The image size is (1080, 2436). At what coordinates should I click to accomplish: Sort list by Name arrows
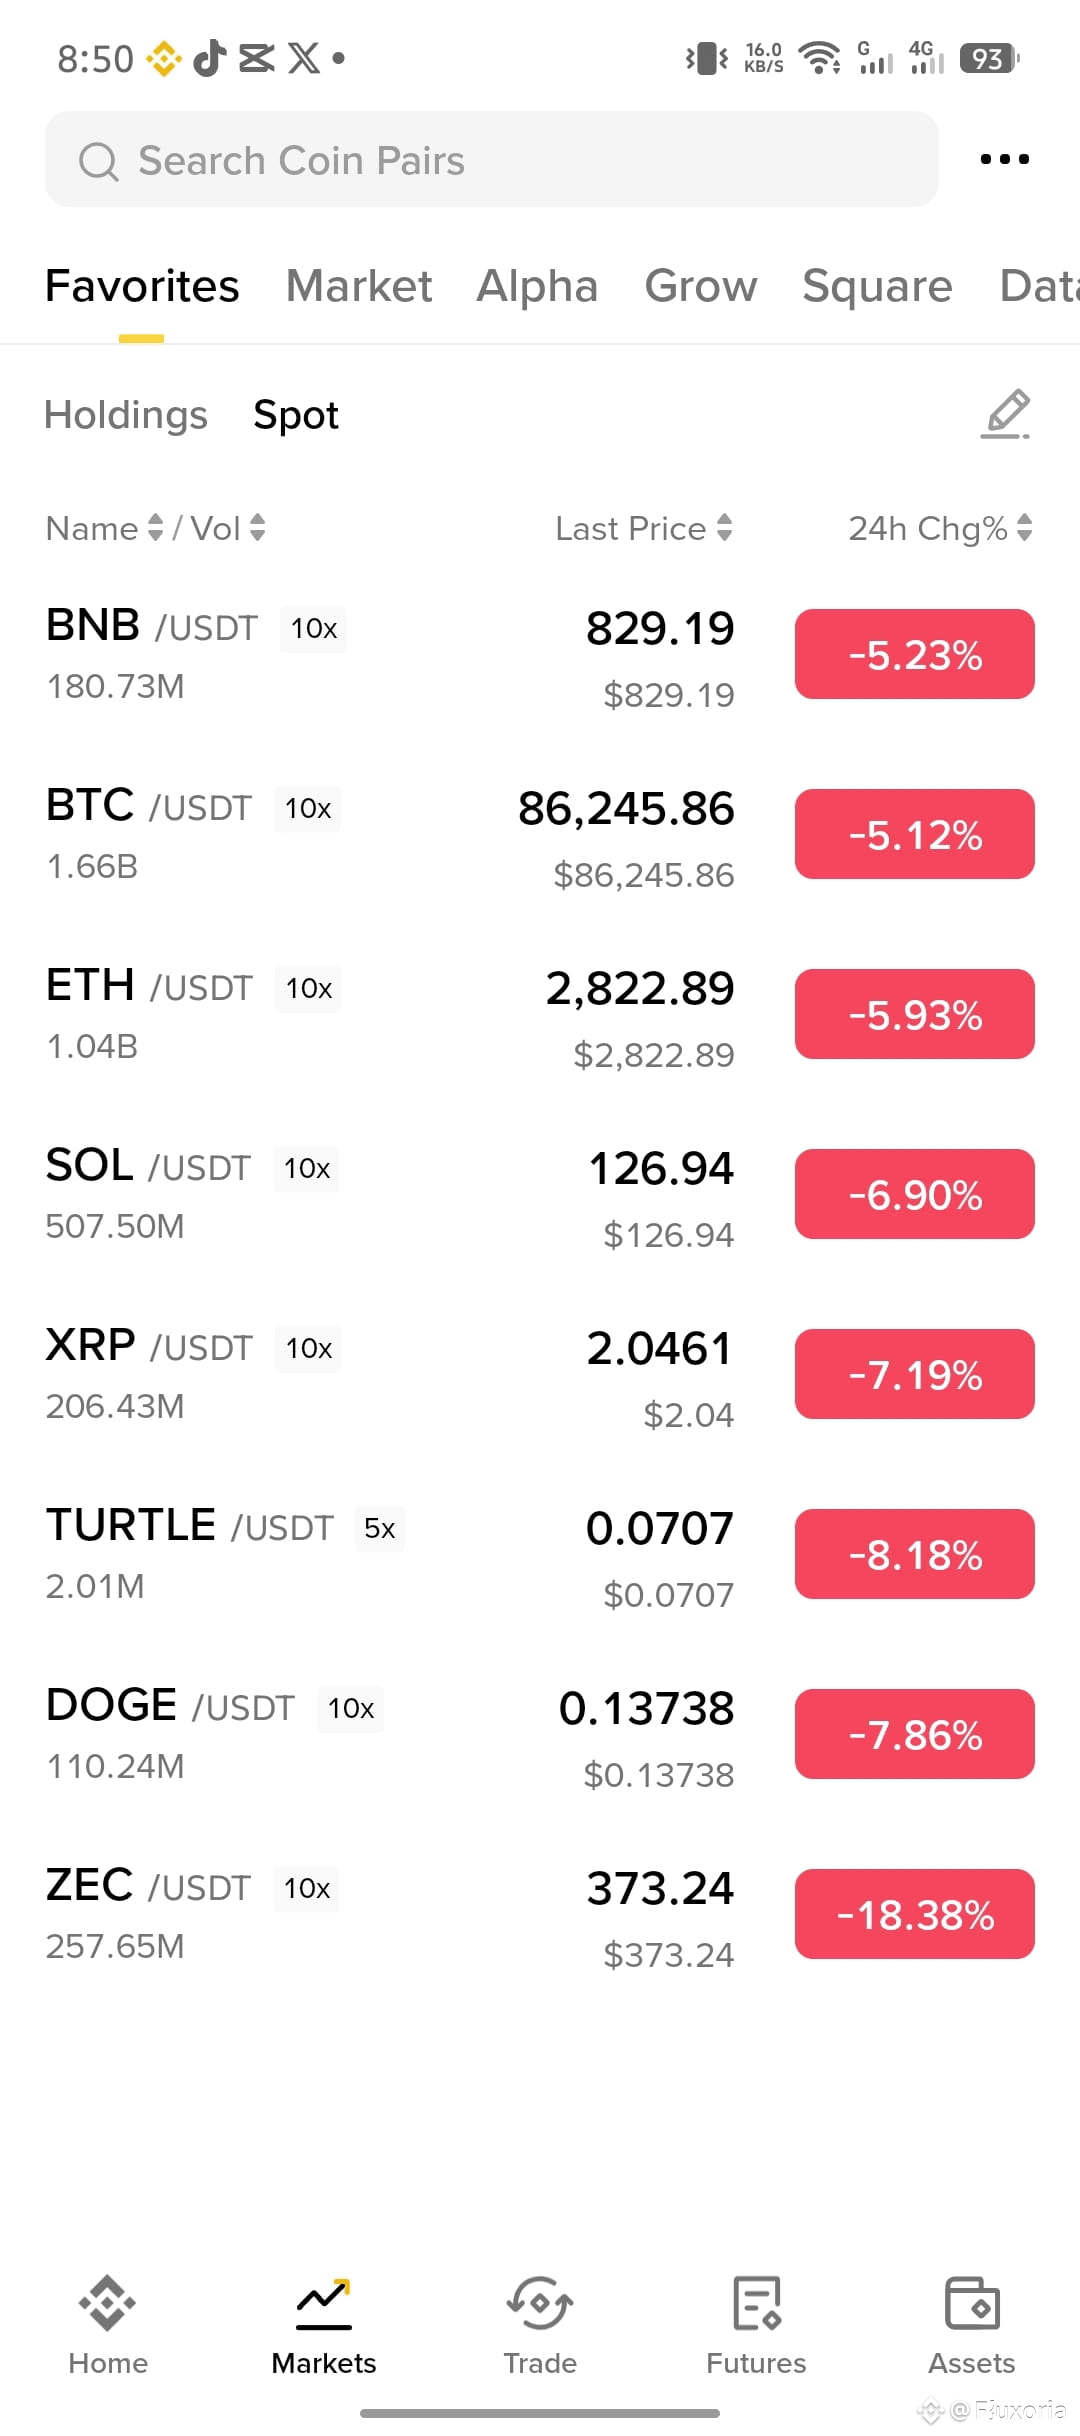(155, 527)
